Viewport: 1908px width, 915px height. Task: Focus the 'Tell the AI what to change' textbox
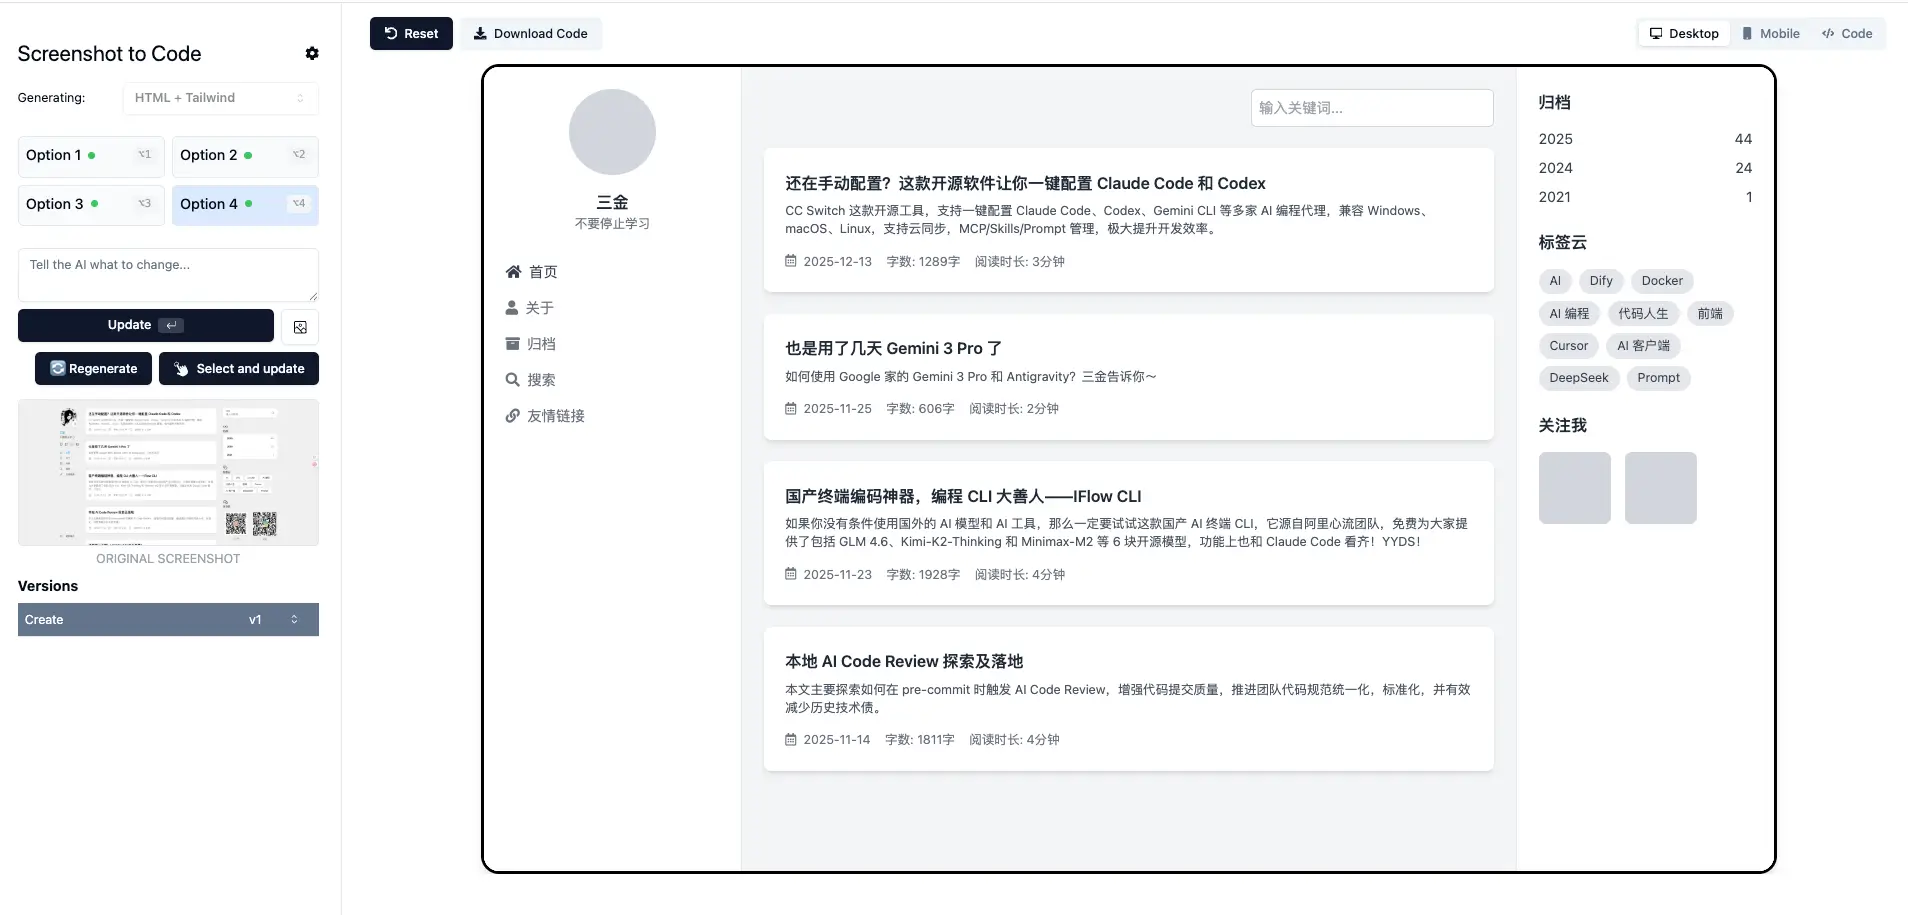click(168, 275)
